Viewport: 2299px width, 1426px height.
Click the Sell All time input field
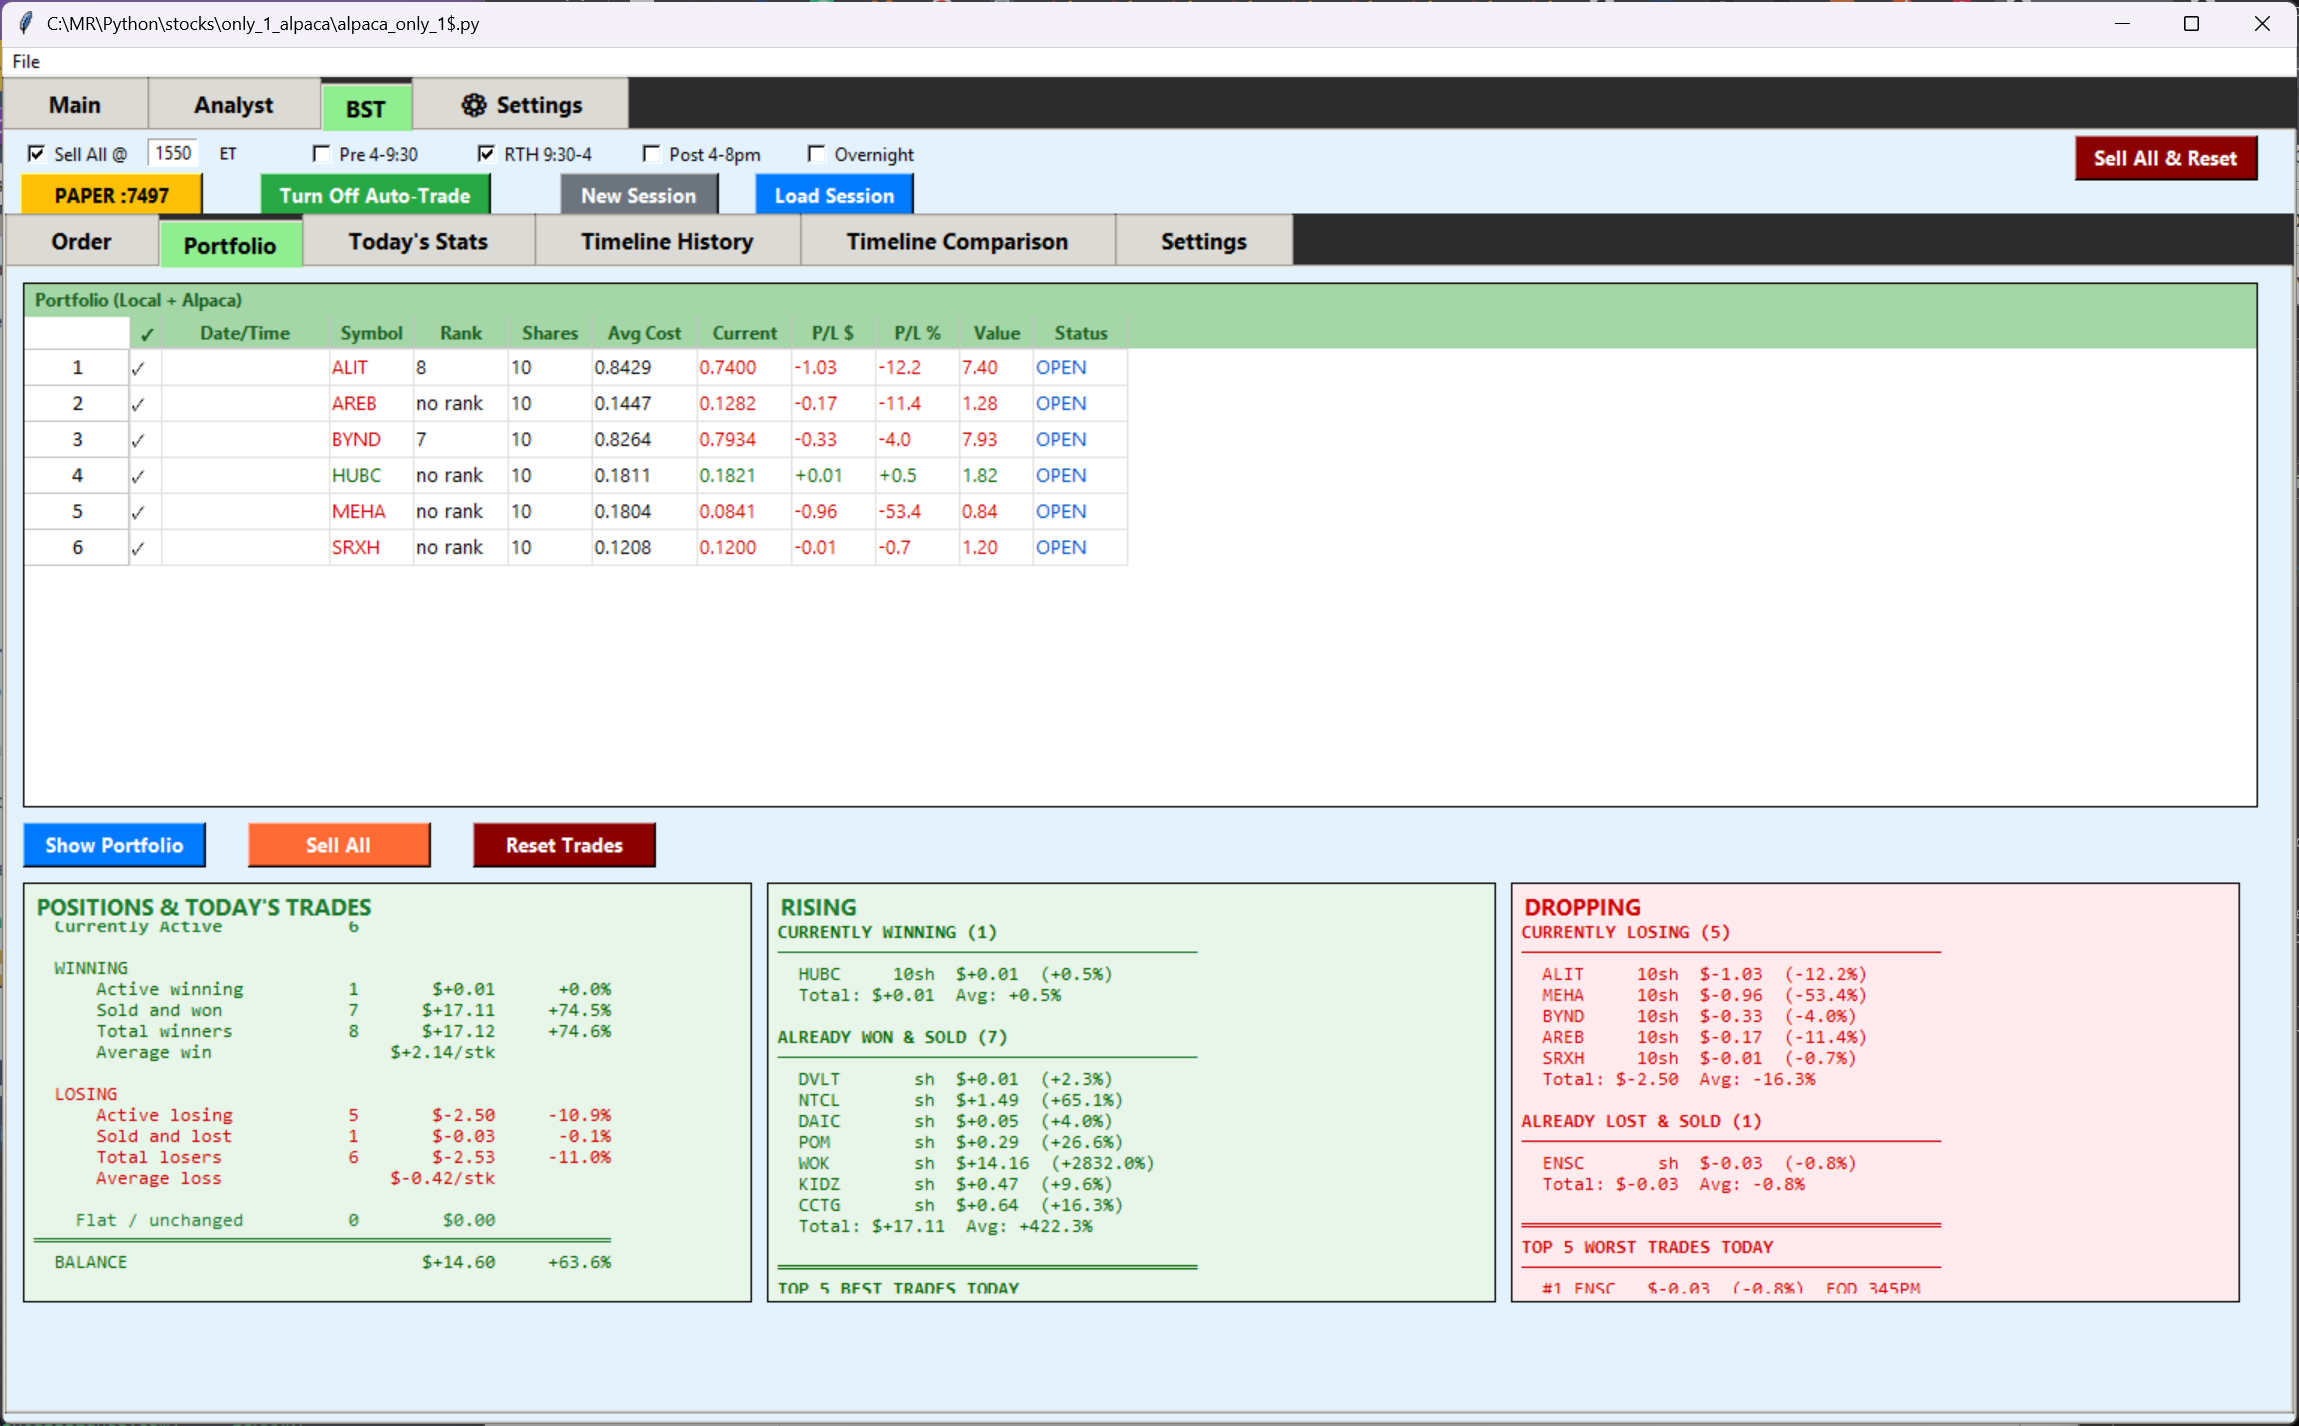point(173,153)
